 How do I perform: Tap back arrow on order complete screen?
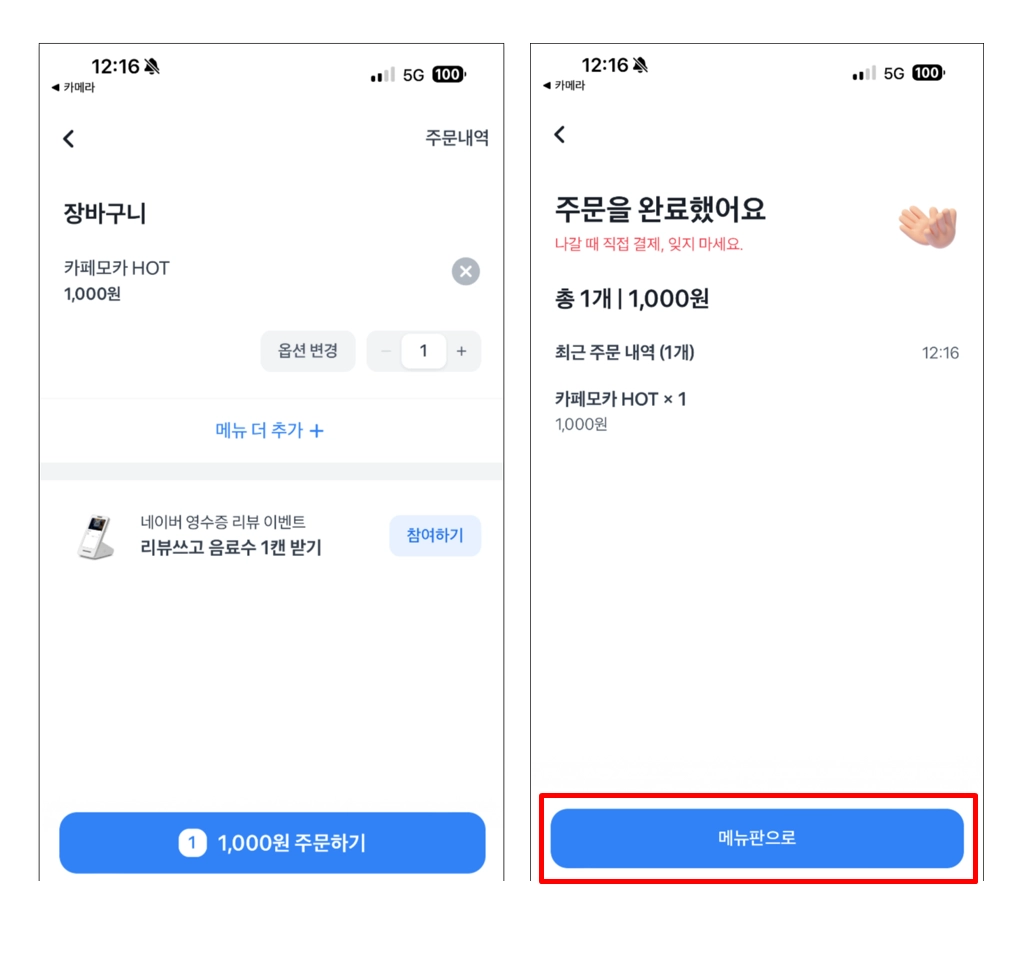tap(559, 135)
